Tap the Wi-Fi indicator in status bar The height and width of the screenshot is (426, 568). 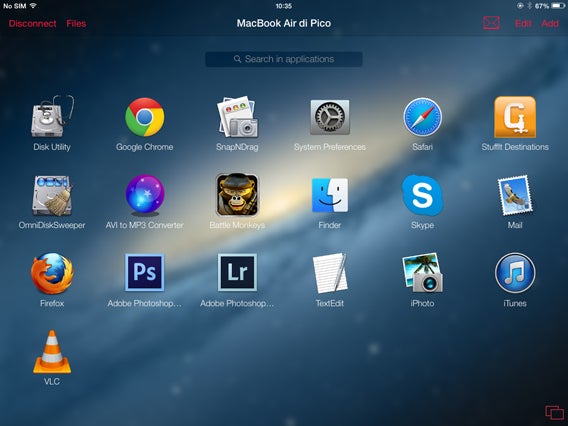33,5
